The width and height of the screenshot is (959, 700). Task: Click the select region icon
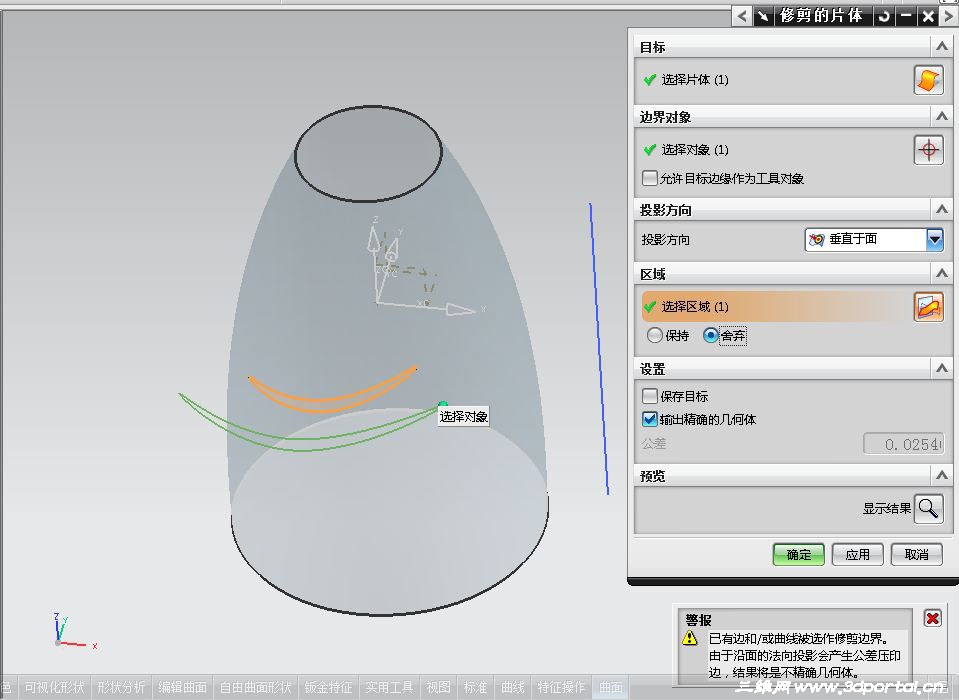928,306
